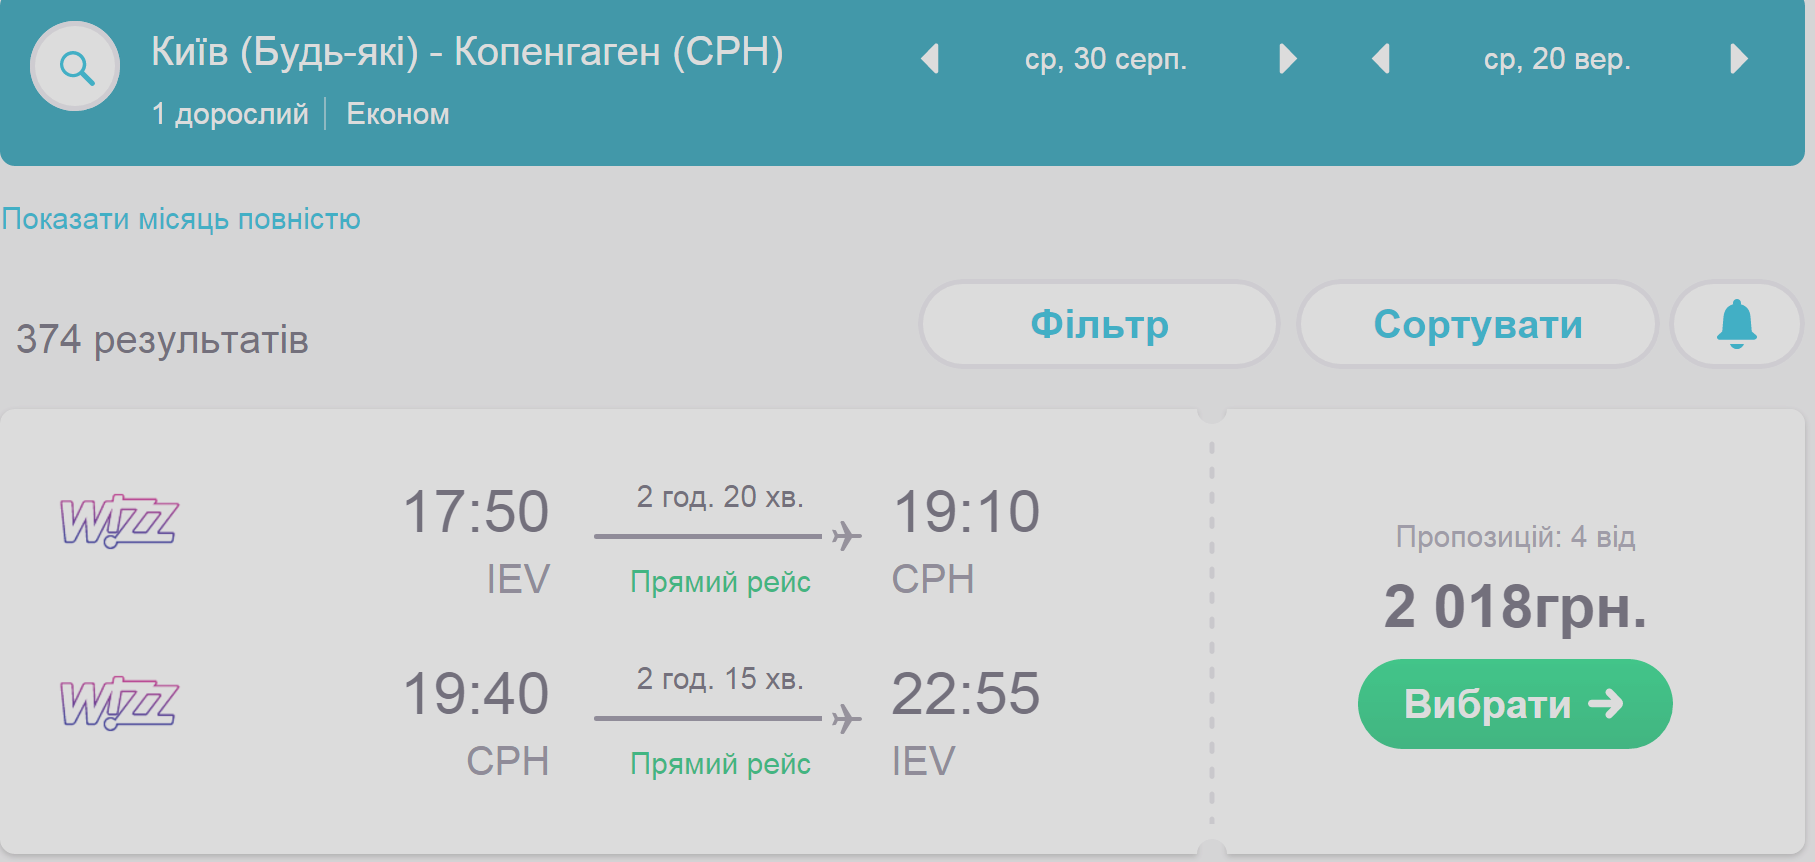Image resolution: width=1815 pixels, height=862 pixels.
Task: Click the Пропозицій: 4 від offers text
Action: tap(1515, 537)
